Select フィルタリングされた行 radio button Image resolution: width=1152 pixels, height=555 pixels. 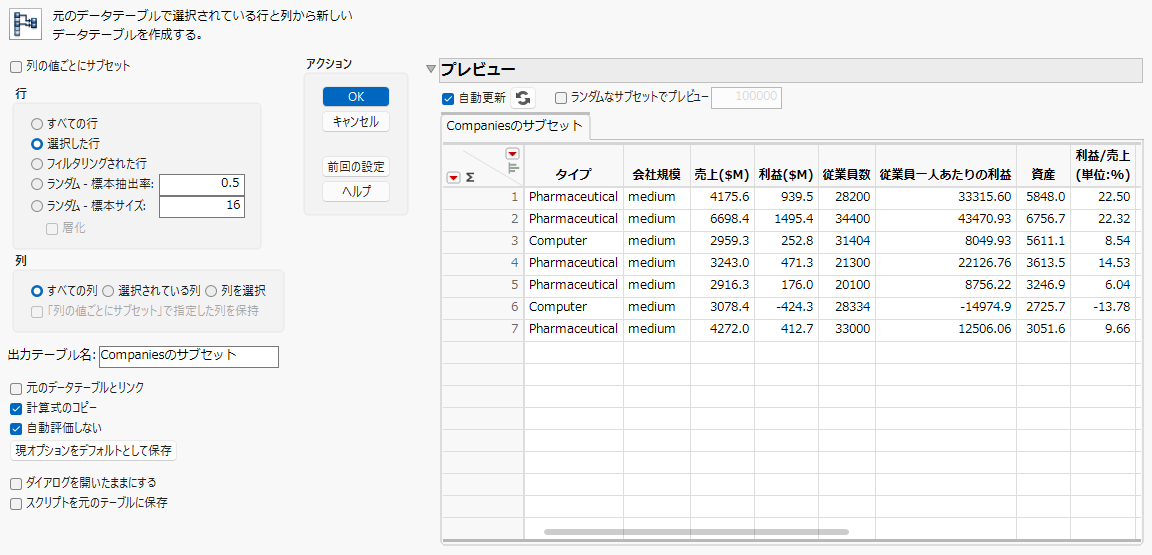point(36,163)
